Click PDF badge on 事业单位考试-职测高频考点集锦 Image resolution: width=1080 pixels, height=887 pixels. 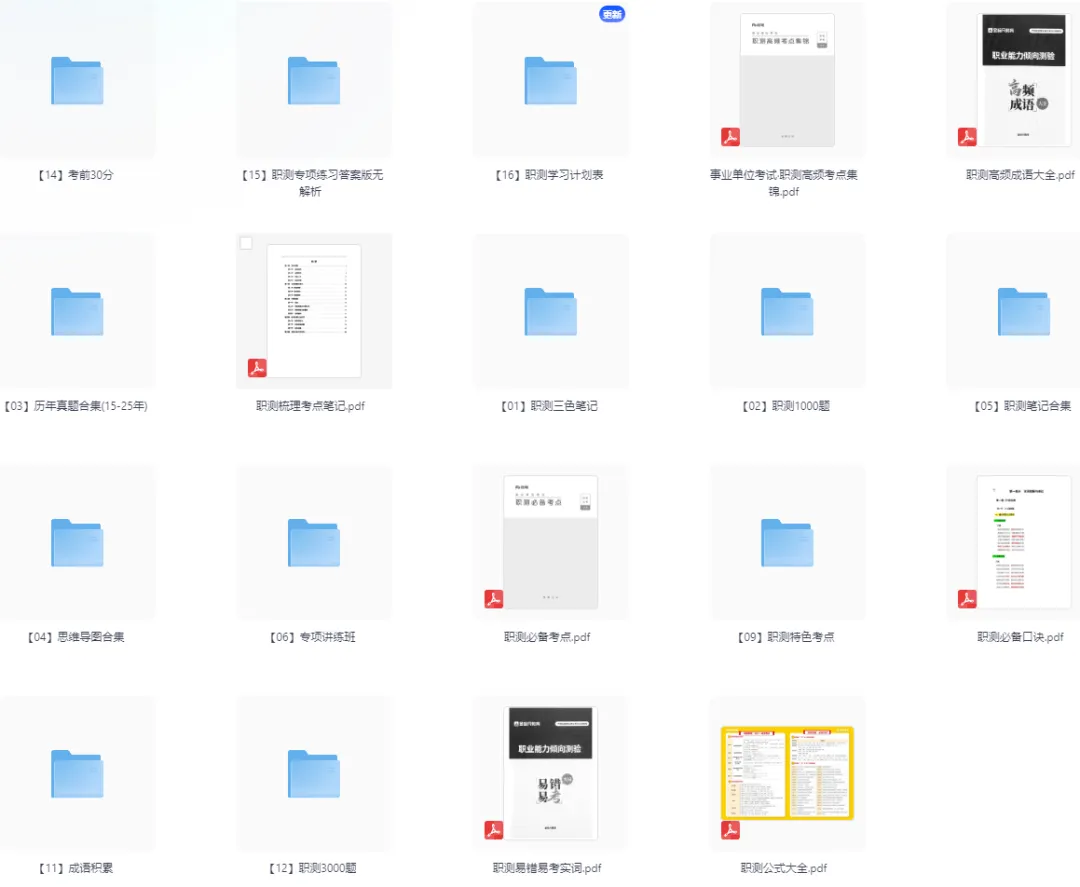730,137
